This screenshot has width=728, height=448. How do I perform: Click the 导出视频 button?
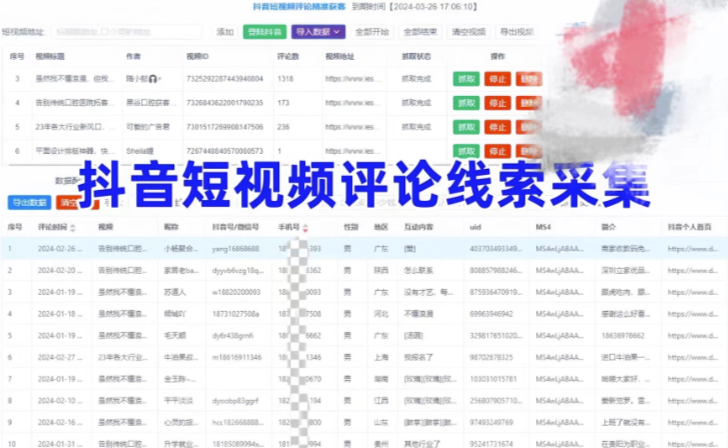click(x=516, y=32)
